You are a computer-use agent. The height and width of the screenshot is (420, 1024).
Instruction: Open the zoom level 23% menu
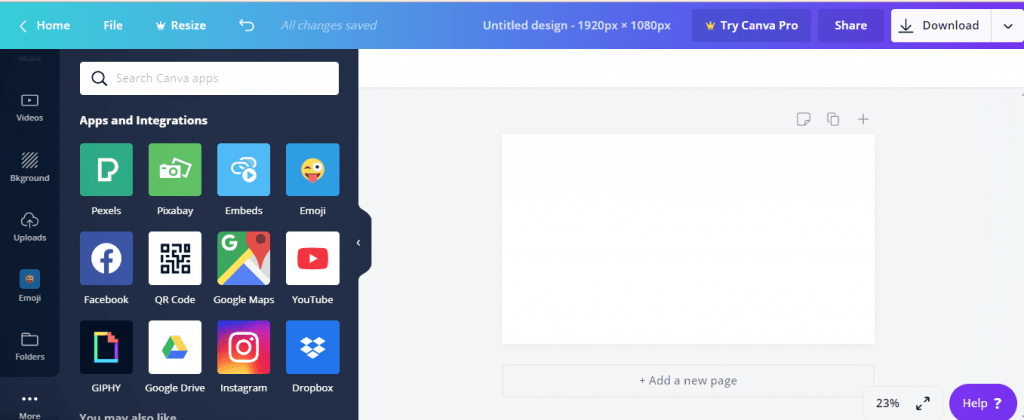tap(888, 403)
